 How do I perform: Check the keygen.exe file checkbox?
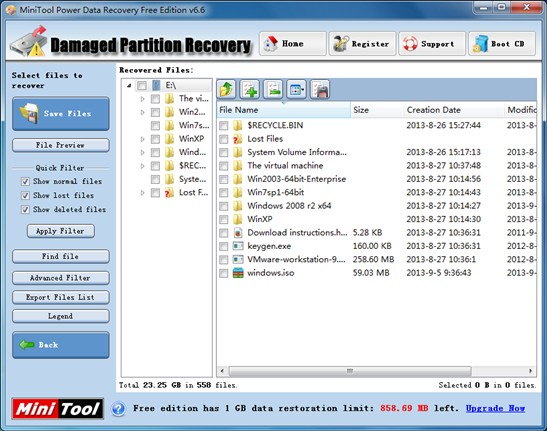coord(224,246)
